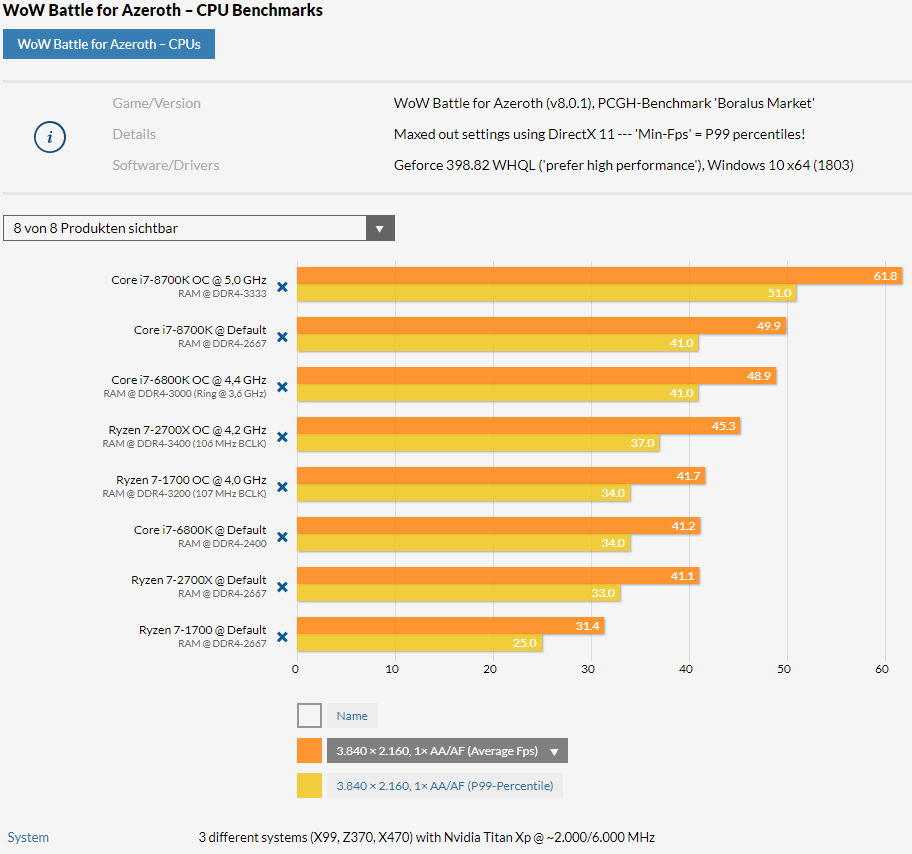Click the orange 41.7 bar
912x854 pixels.
tap(501, 476)
